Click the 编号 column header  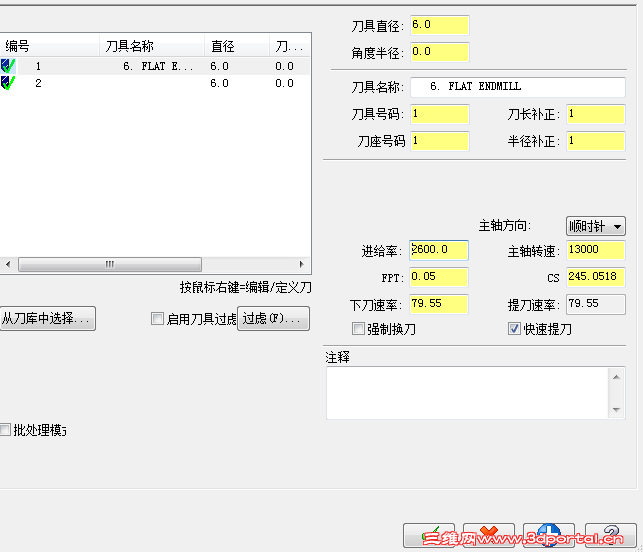pos(50,46)
